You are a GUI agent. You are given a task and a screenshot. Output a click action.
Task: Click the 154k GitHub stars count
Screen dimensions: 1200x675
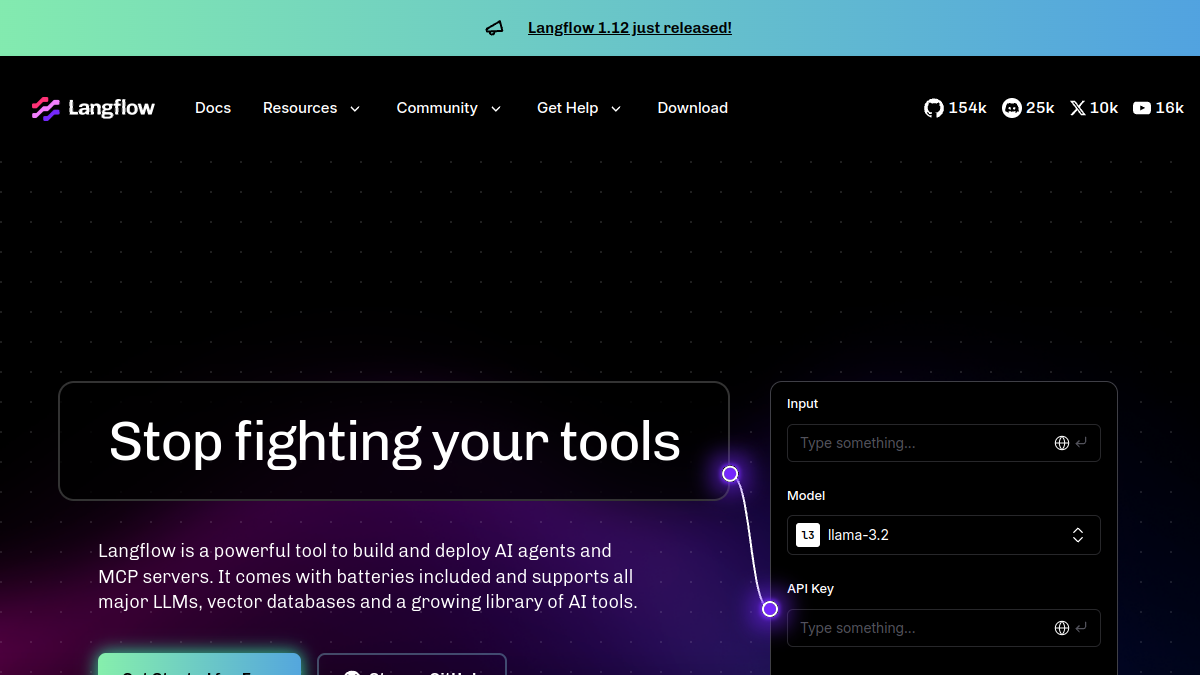[x=968, y=108]
